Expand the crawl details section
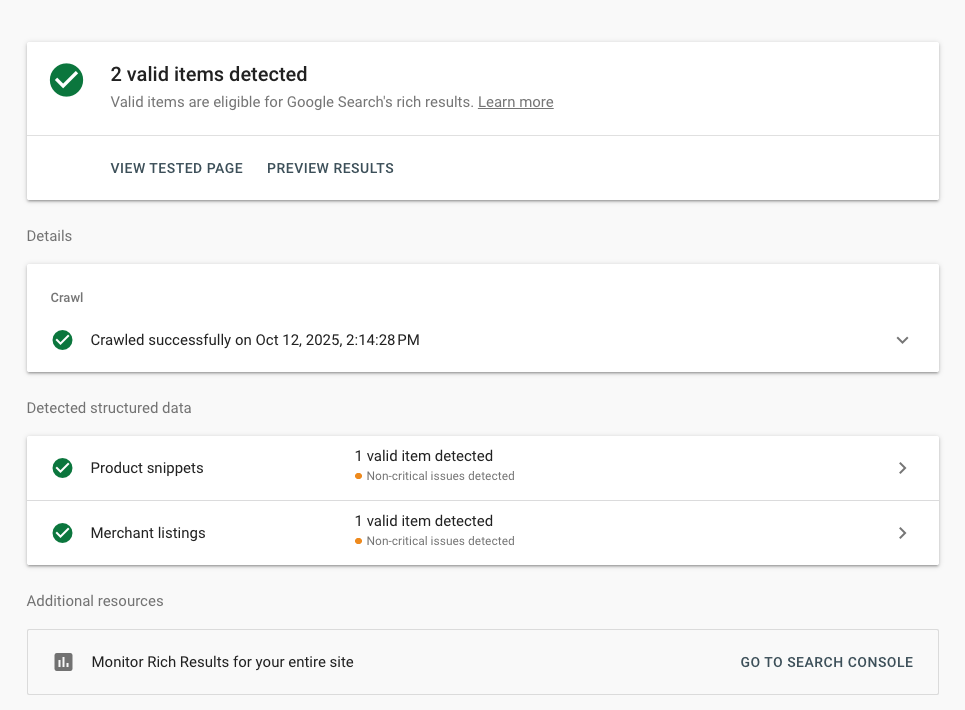This screenshot has width=965, height=710. pos(903,340)
